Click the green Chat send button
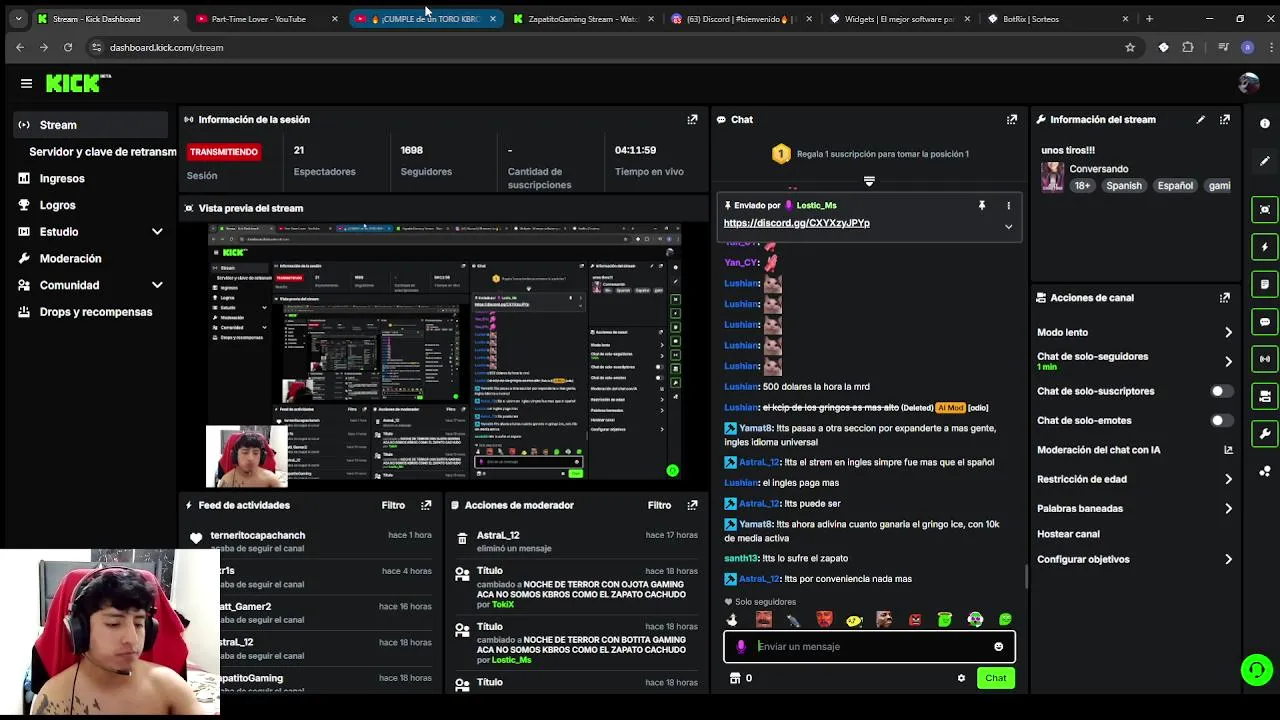This screenshot has height=720, width=1280. 995,678
